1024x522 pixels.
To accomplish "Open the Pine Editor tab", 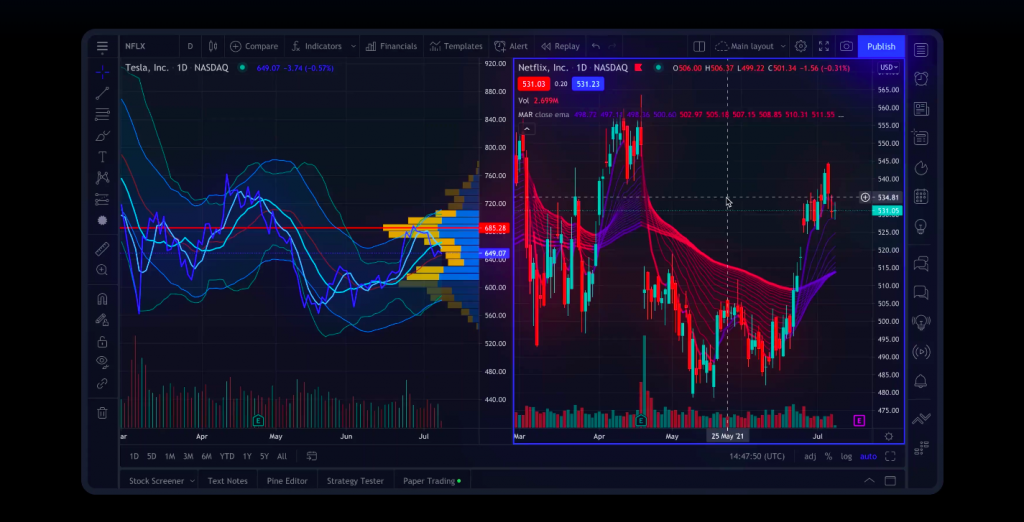I will 287,481.
